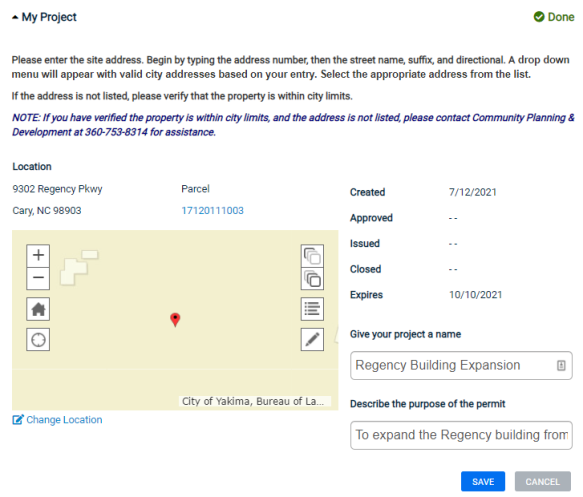This screenshot has width=583, height=497.
Task: Open the Change Location link
Action: click(x=64, y=420)
